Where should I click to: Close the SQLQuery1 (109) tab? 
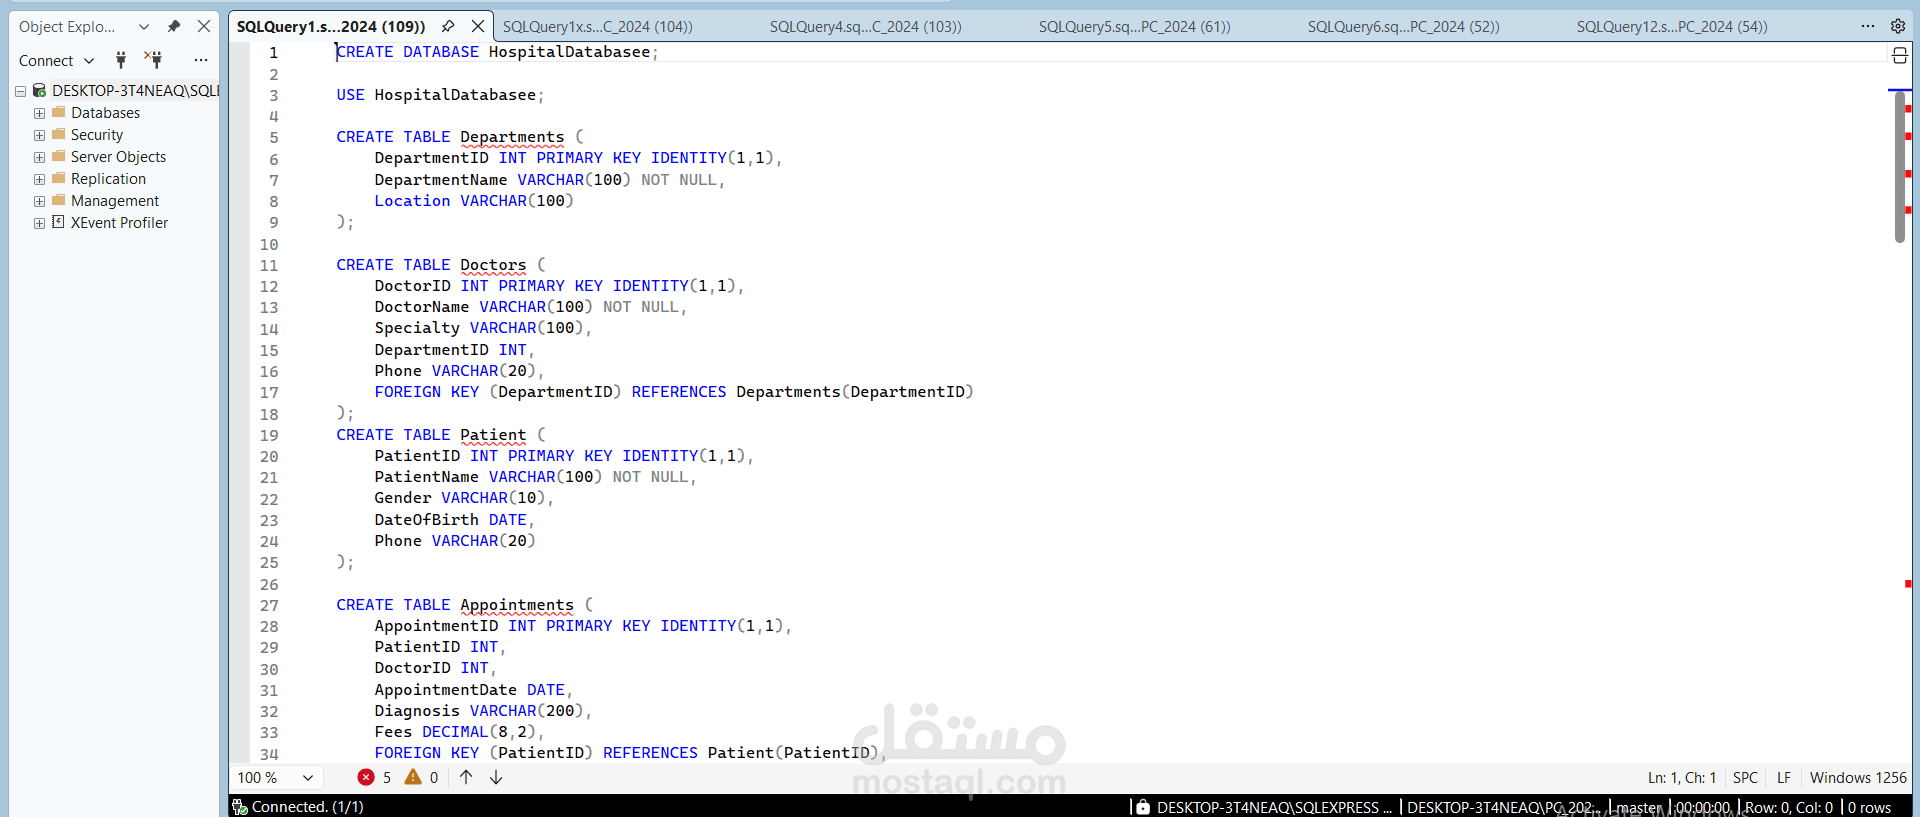click(478, 26)
